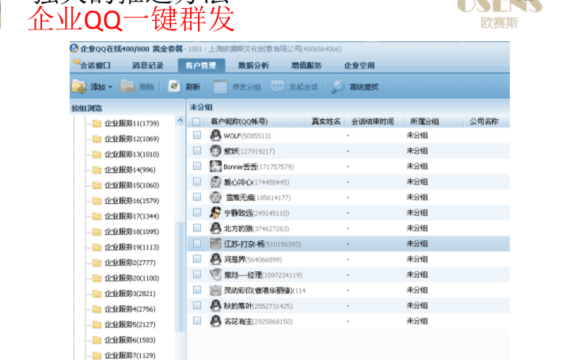
Task: Select group 企业服务4(2756) in tree
Action: tap(130, 309)
